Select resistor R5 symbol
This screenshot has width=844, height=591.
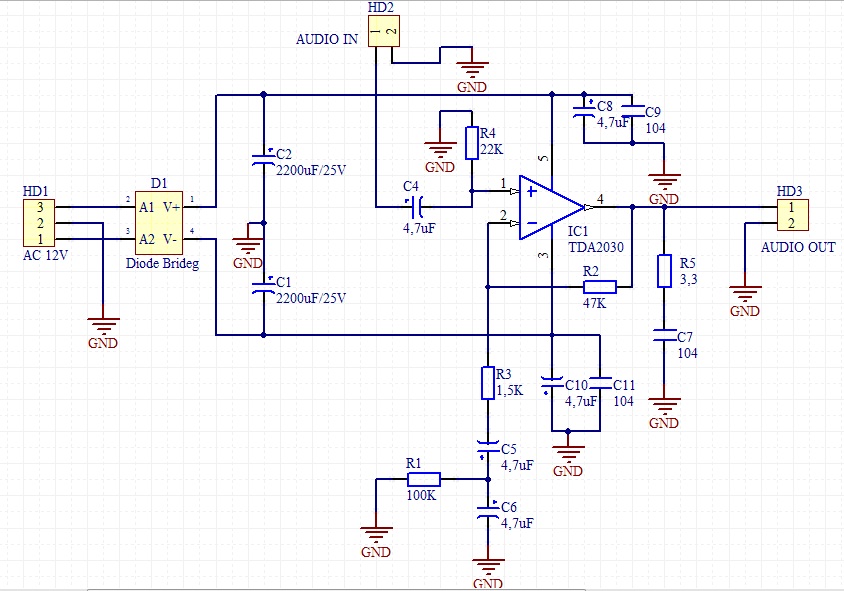[x=664, y=271]
